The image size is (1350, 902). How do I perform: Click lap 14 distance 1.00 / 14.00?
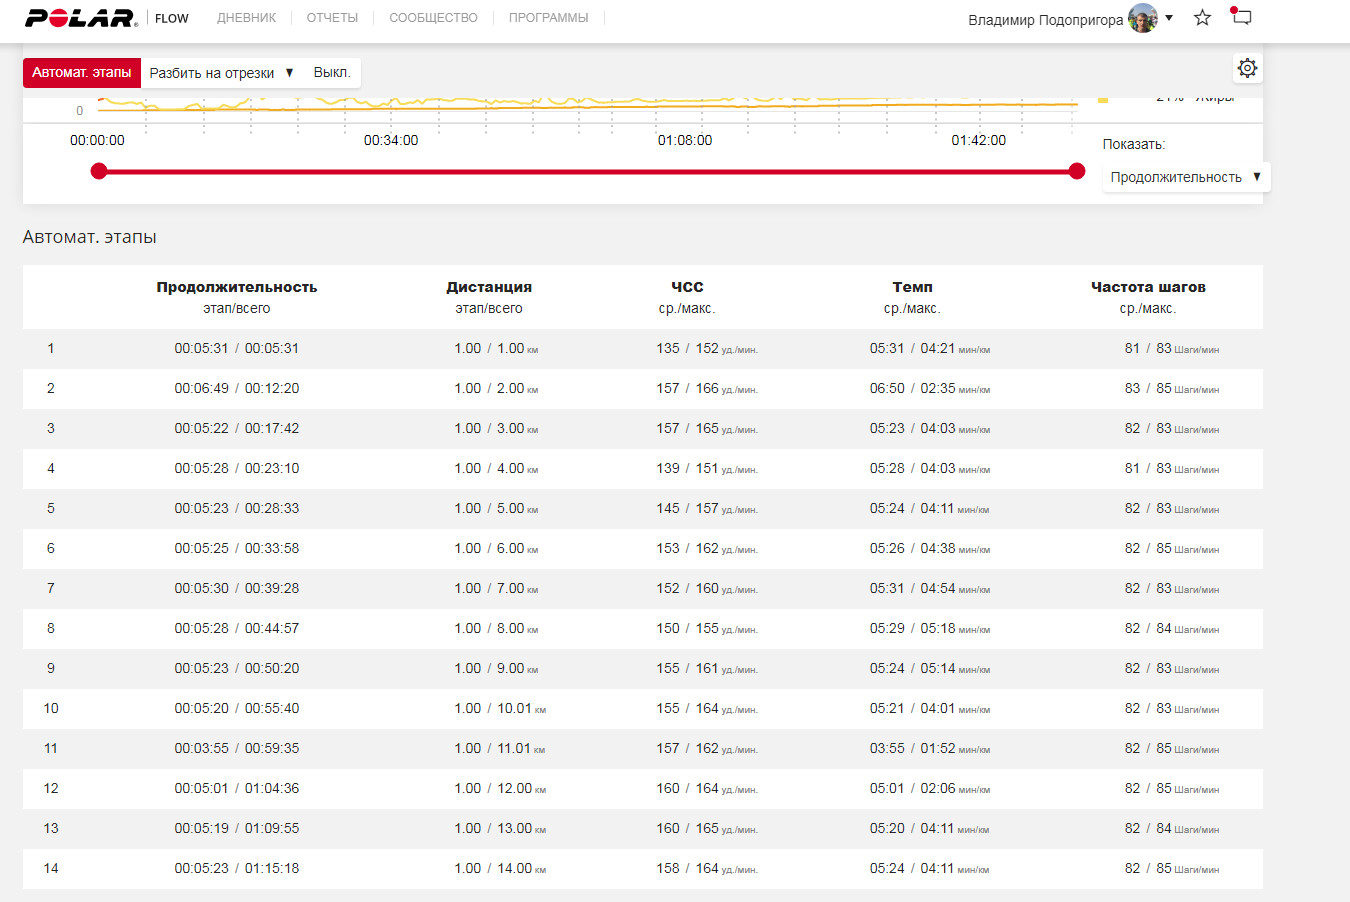500,868
